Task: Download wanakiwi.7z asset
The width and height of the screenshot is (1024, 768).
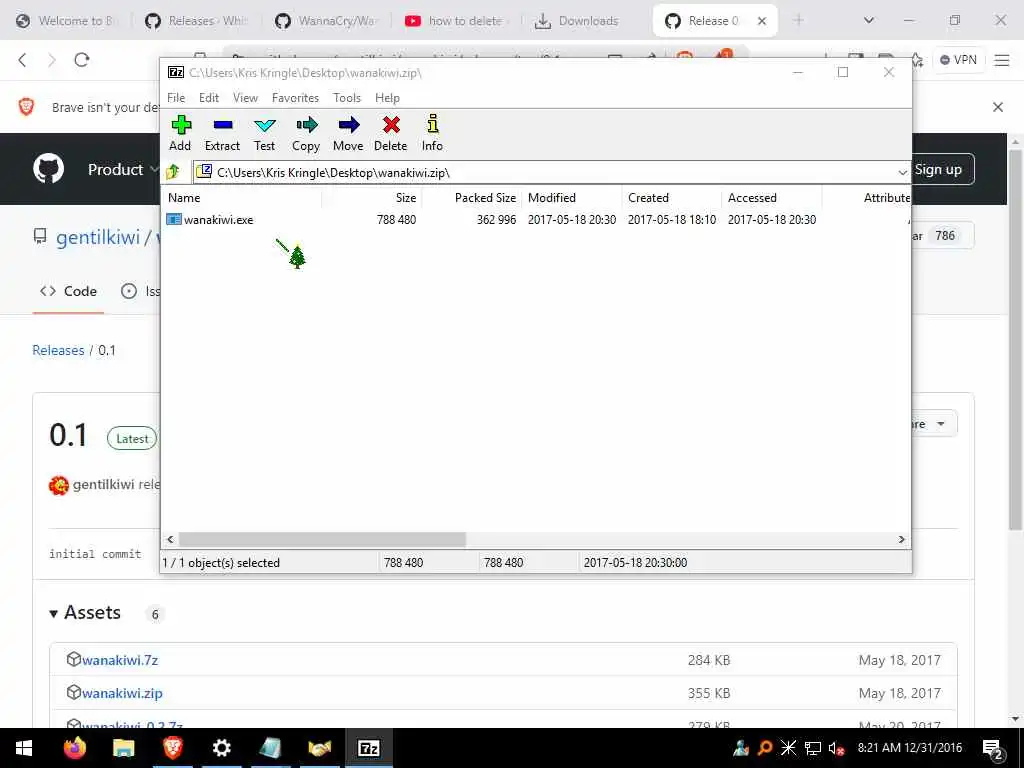Action: pos(120,660)
